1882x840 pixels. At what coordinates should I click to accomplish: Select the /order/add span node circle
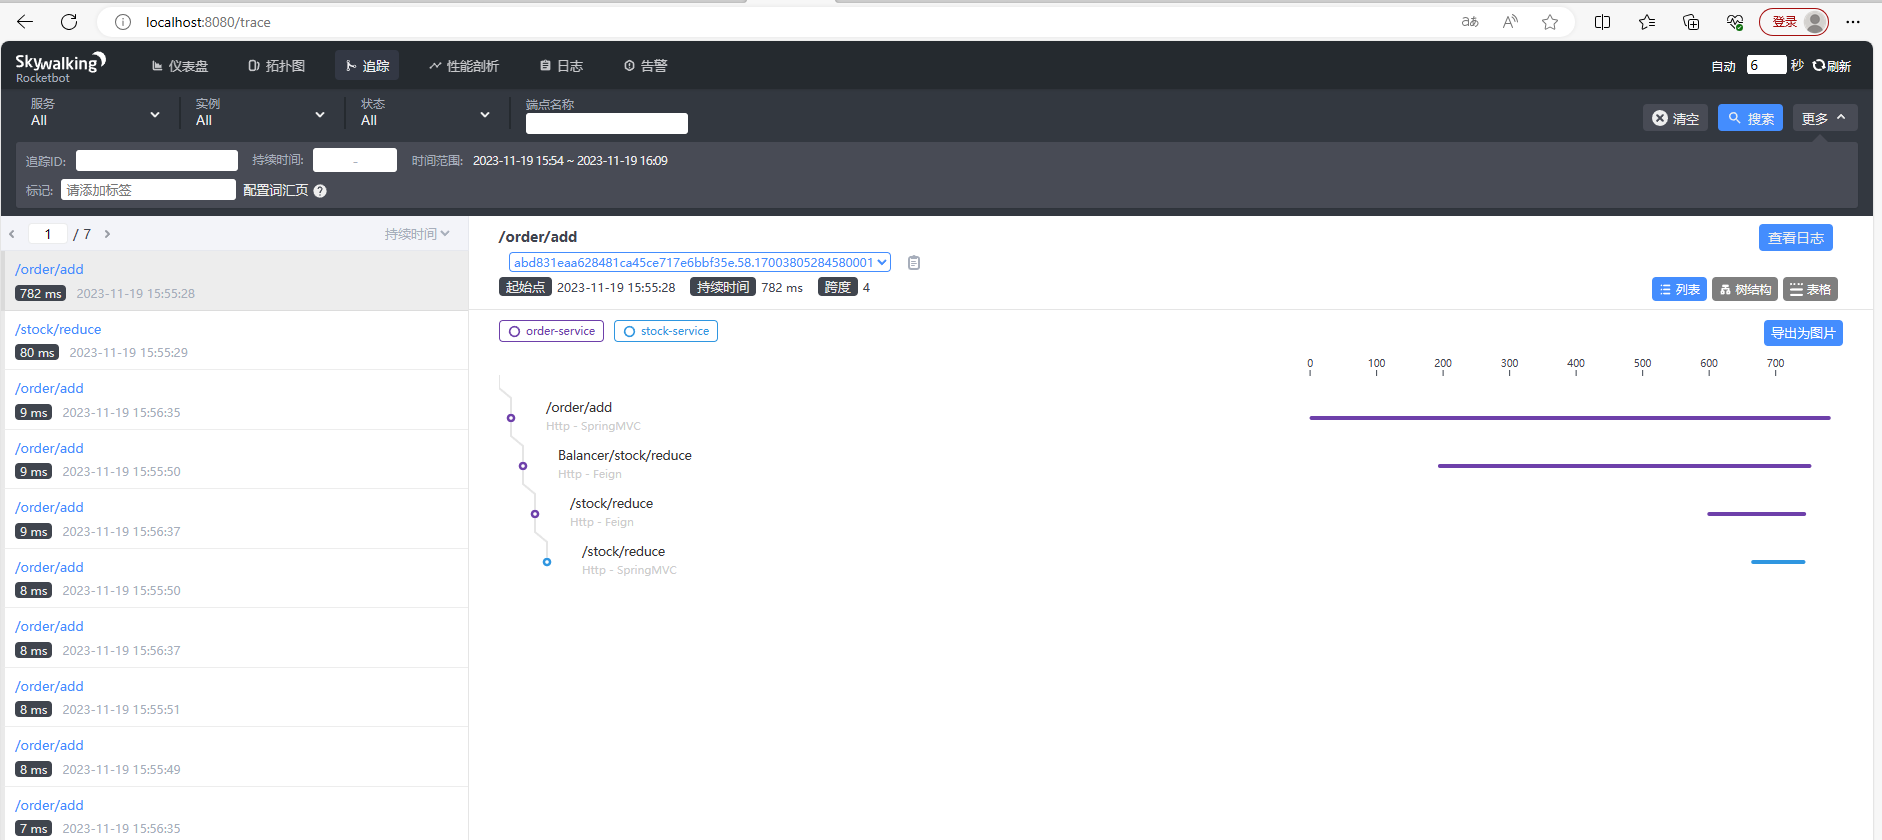pos(511,418)
